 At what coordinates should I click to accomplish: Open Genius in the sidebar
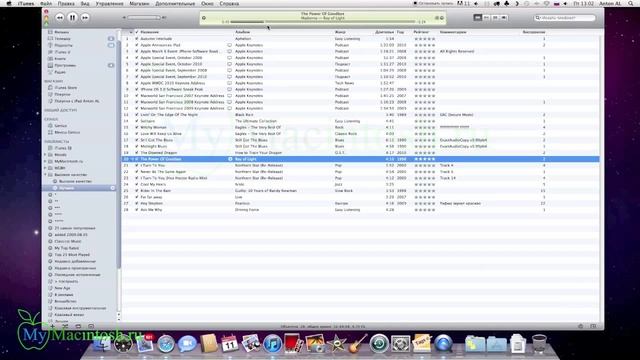click(x=60, y=126)
